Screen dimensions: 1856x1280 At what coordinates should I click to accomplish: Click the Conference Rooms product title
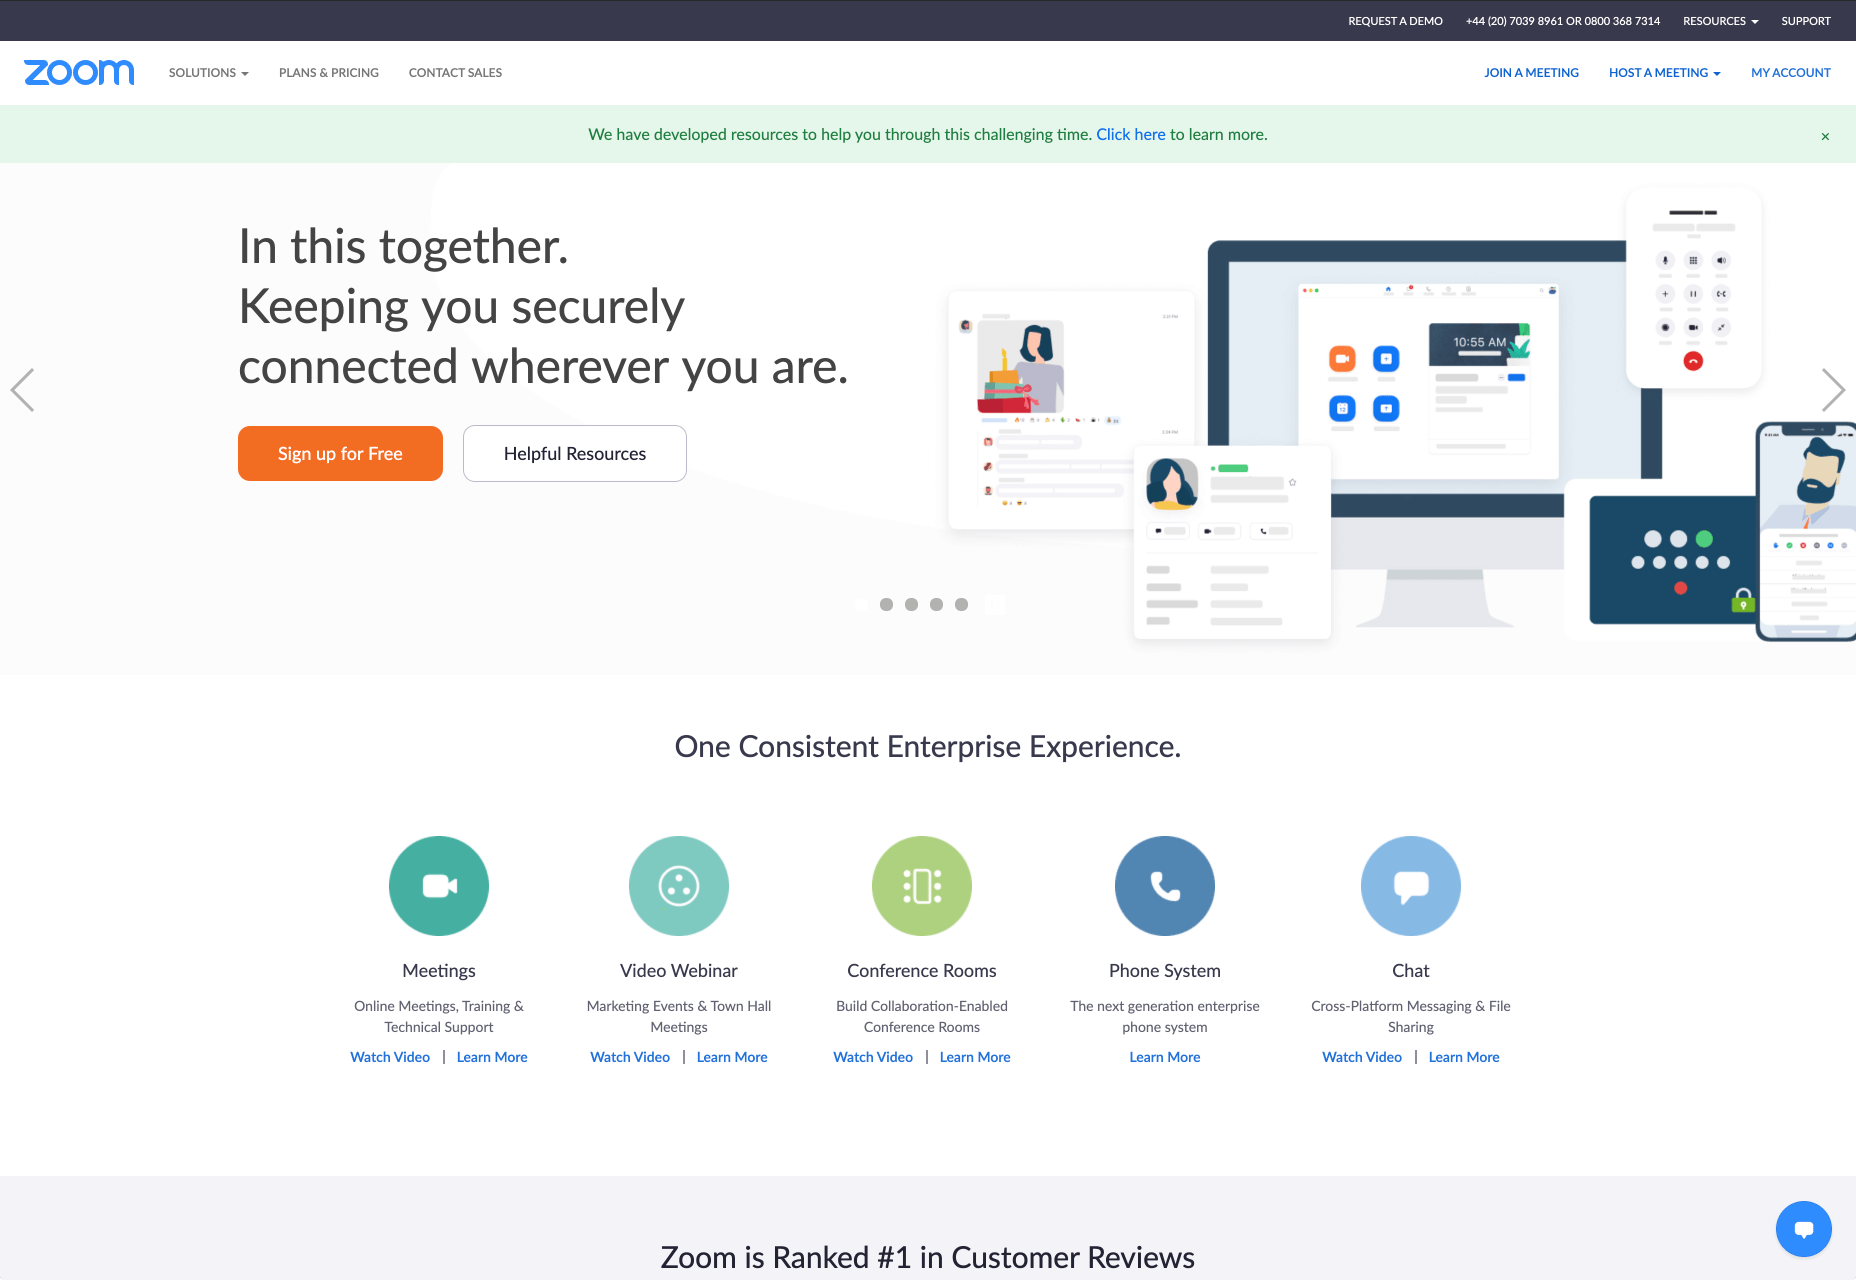coord(922,971)
